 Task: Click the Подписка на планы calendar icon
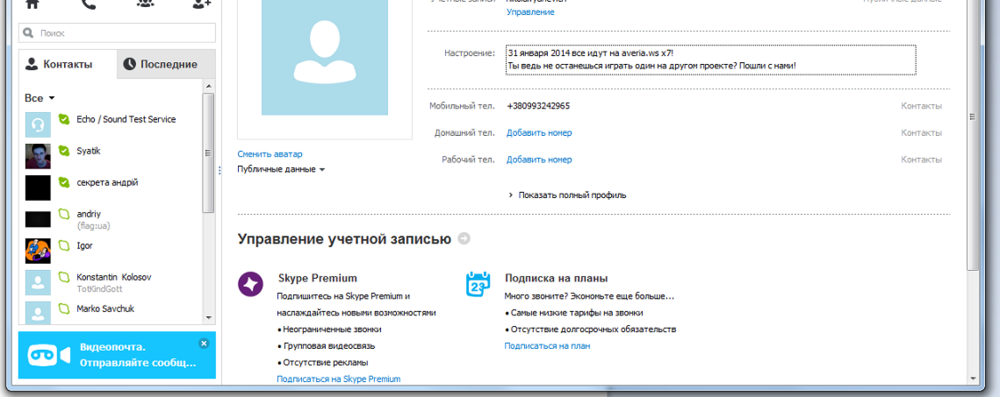tap(478, 284)
